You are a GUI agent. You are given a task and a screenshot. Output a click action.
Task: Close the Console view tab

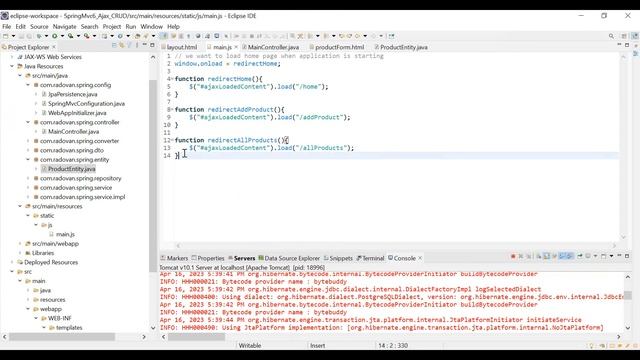420,258
